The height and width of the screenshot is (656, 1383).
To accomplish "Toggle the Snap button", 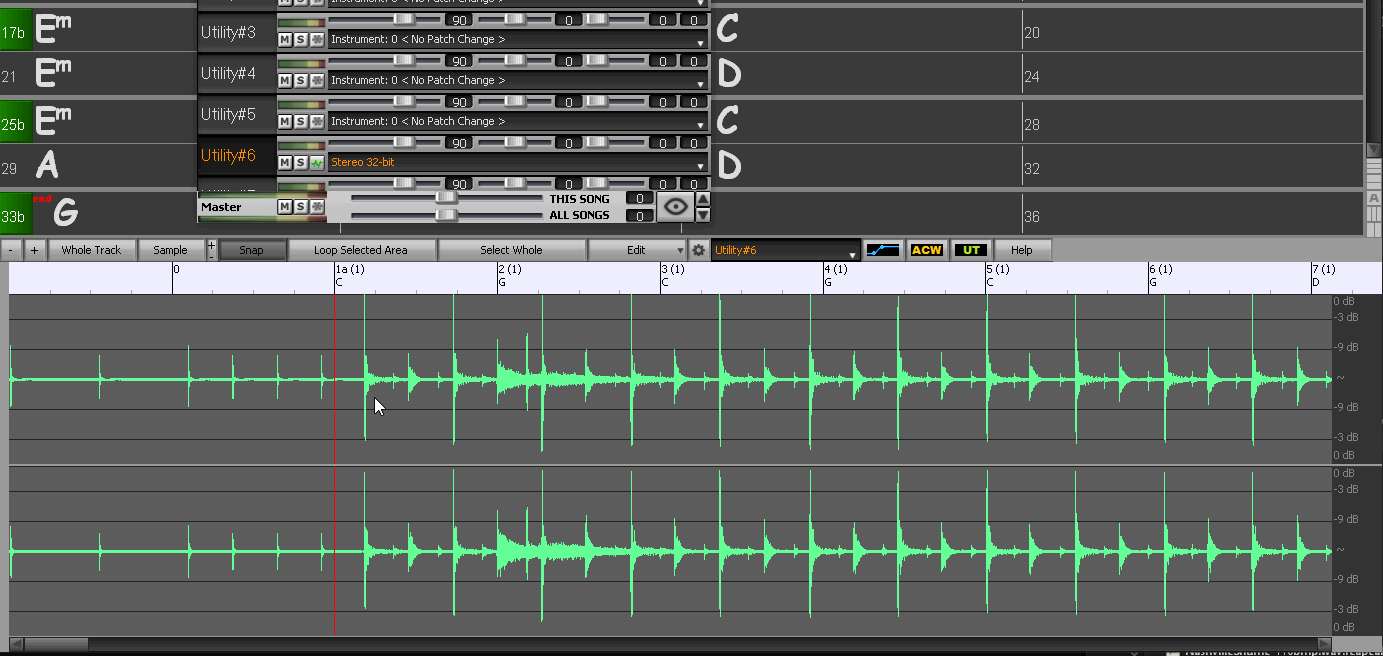I will pos(251,250).
